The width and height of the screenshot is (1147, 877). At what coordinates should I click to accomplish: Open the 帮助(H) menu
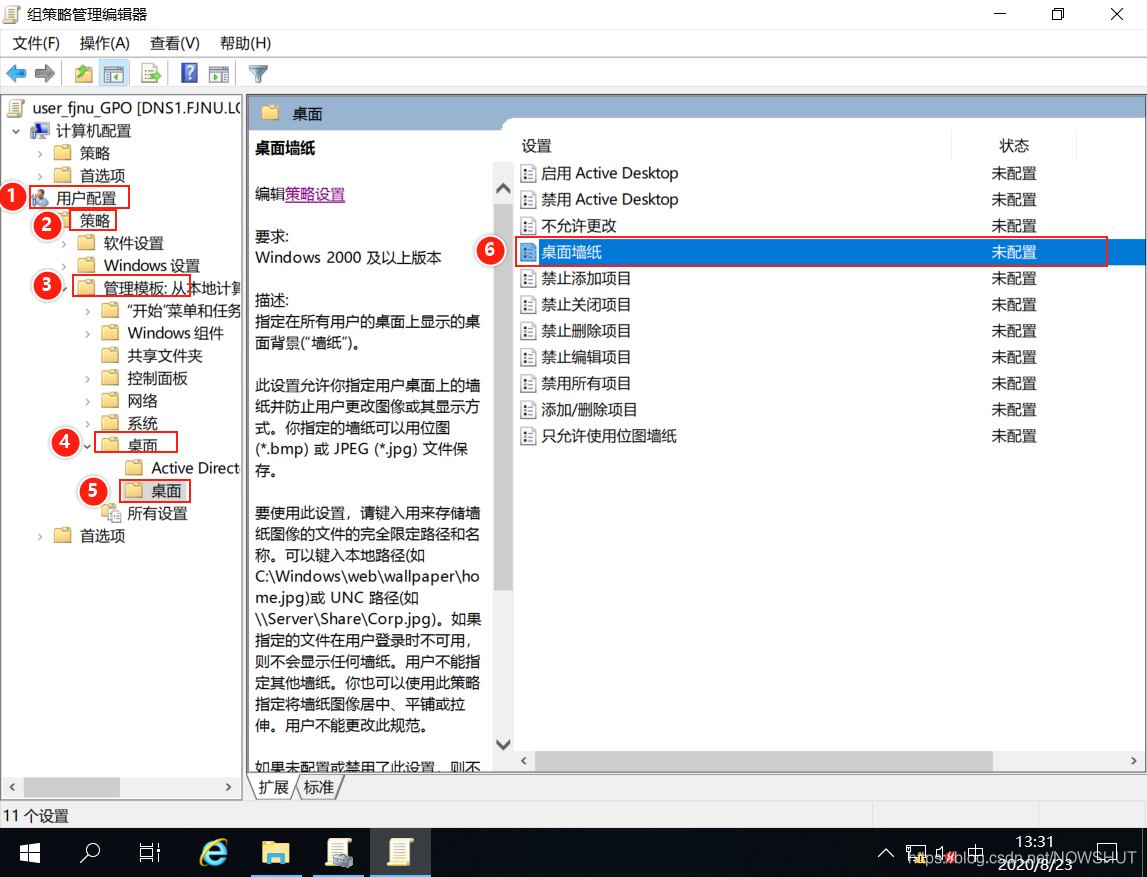tap(246, 43)
